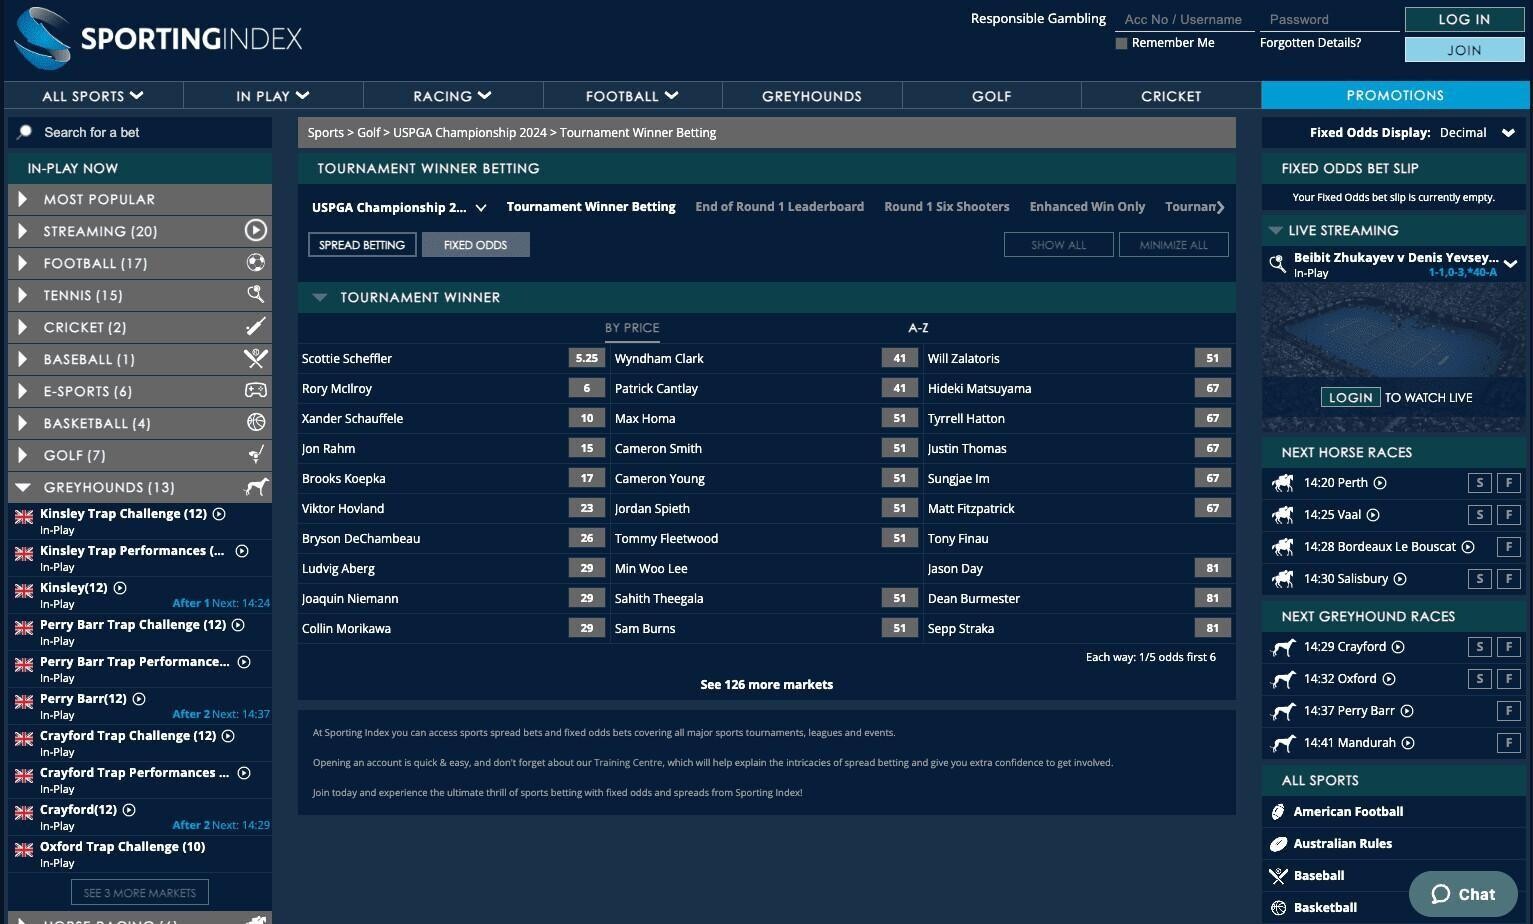Click the cricket bat icon in sidebar
The image size is (1533, 924).
[x=256, y=327]
